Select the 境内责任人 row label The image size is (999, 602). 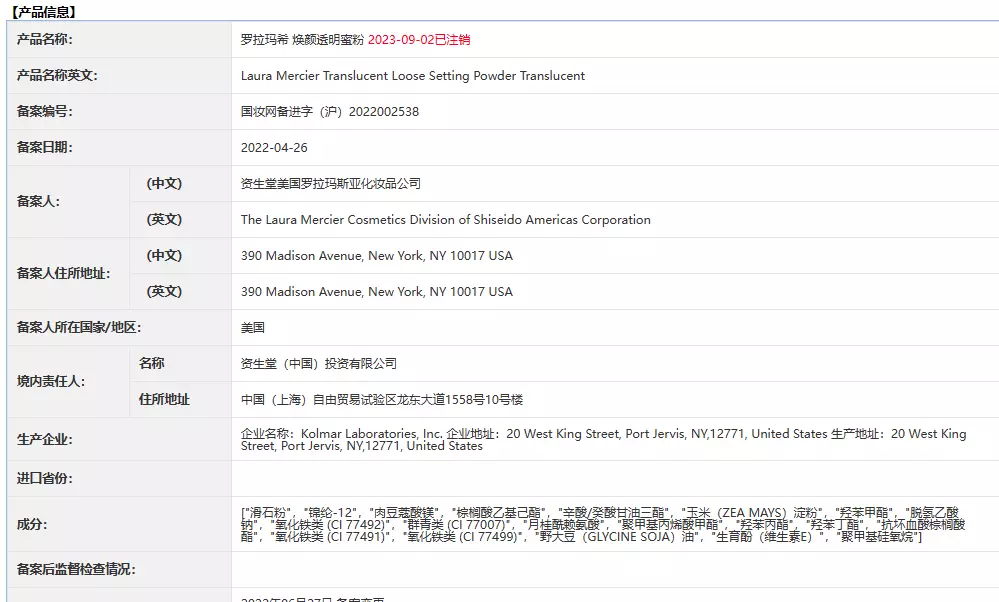click(x=51, y=382)
